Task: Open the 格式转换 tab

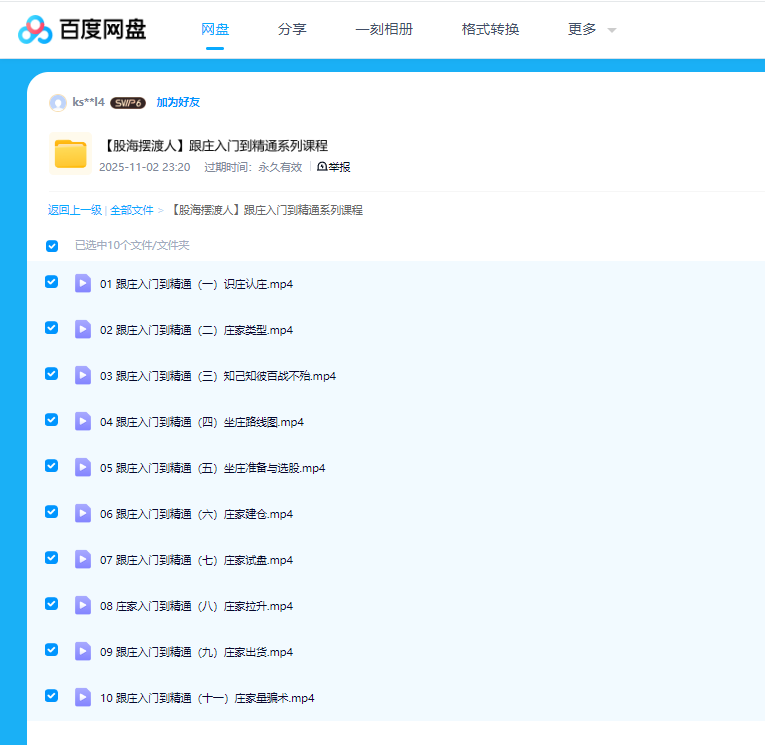Action: 490,30
